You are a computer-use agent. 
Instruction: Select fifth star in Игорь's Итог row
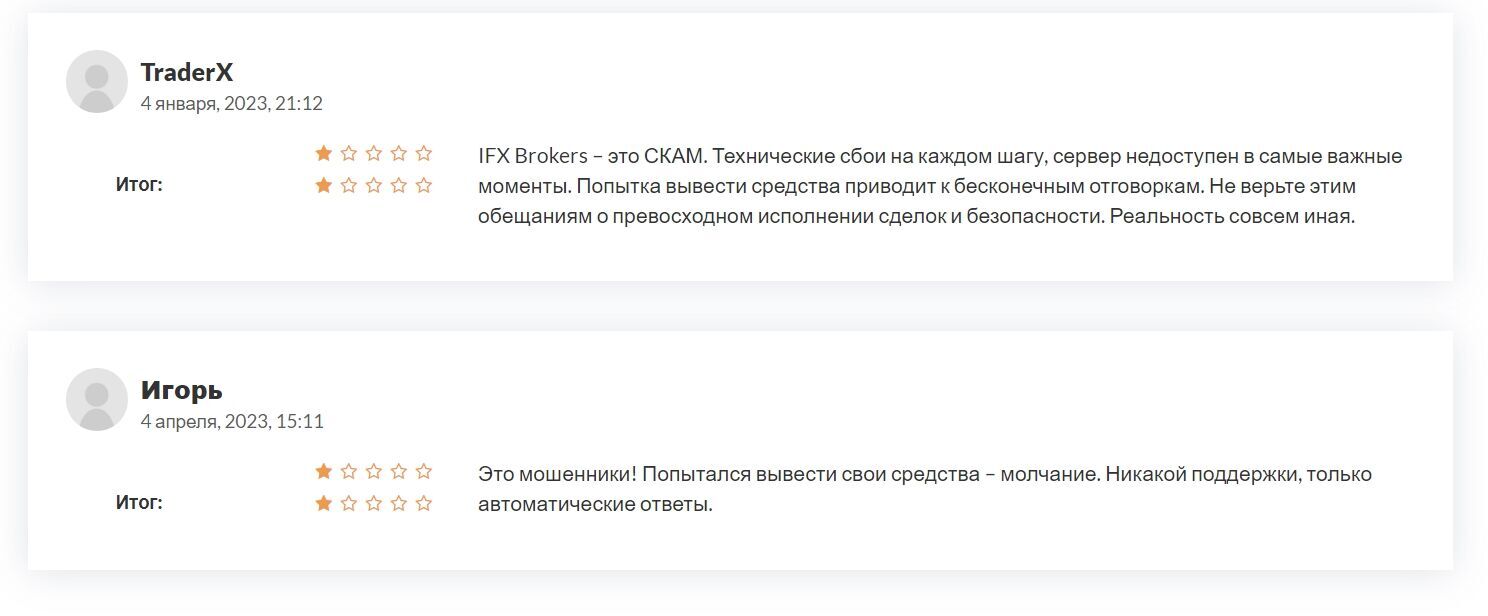pyautogui.click(x=424, y=503)
